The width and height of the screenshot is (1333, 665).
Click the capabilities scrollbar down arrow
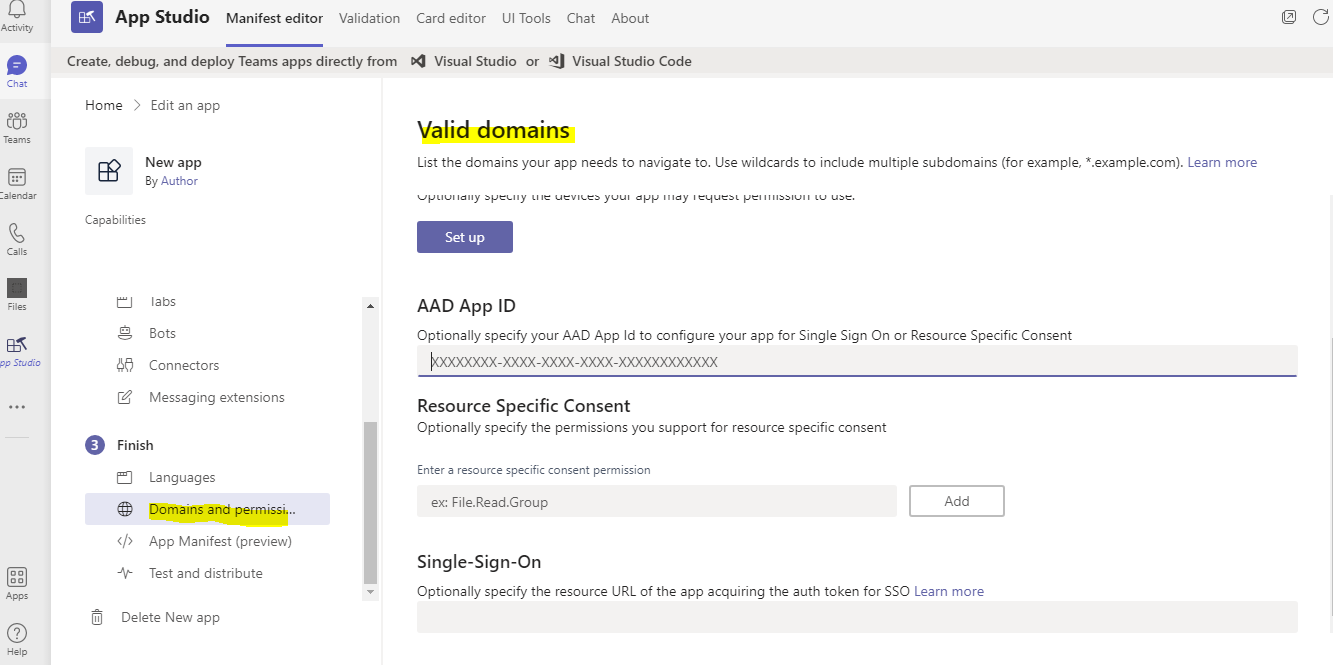pos(370,592)
